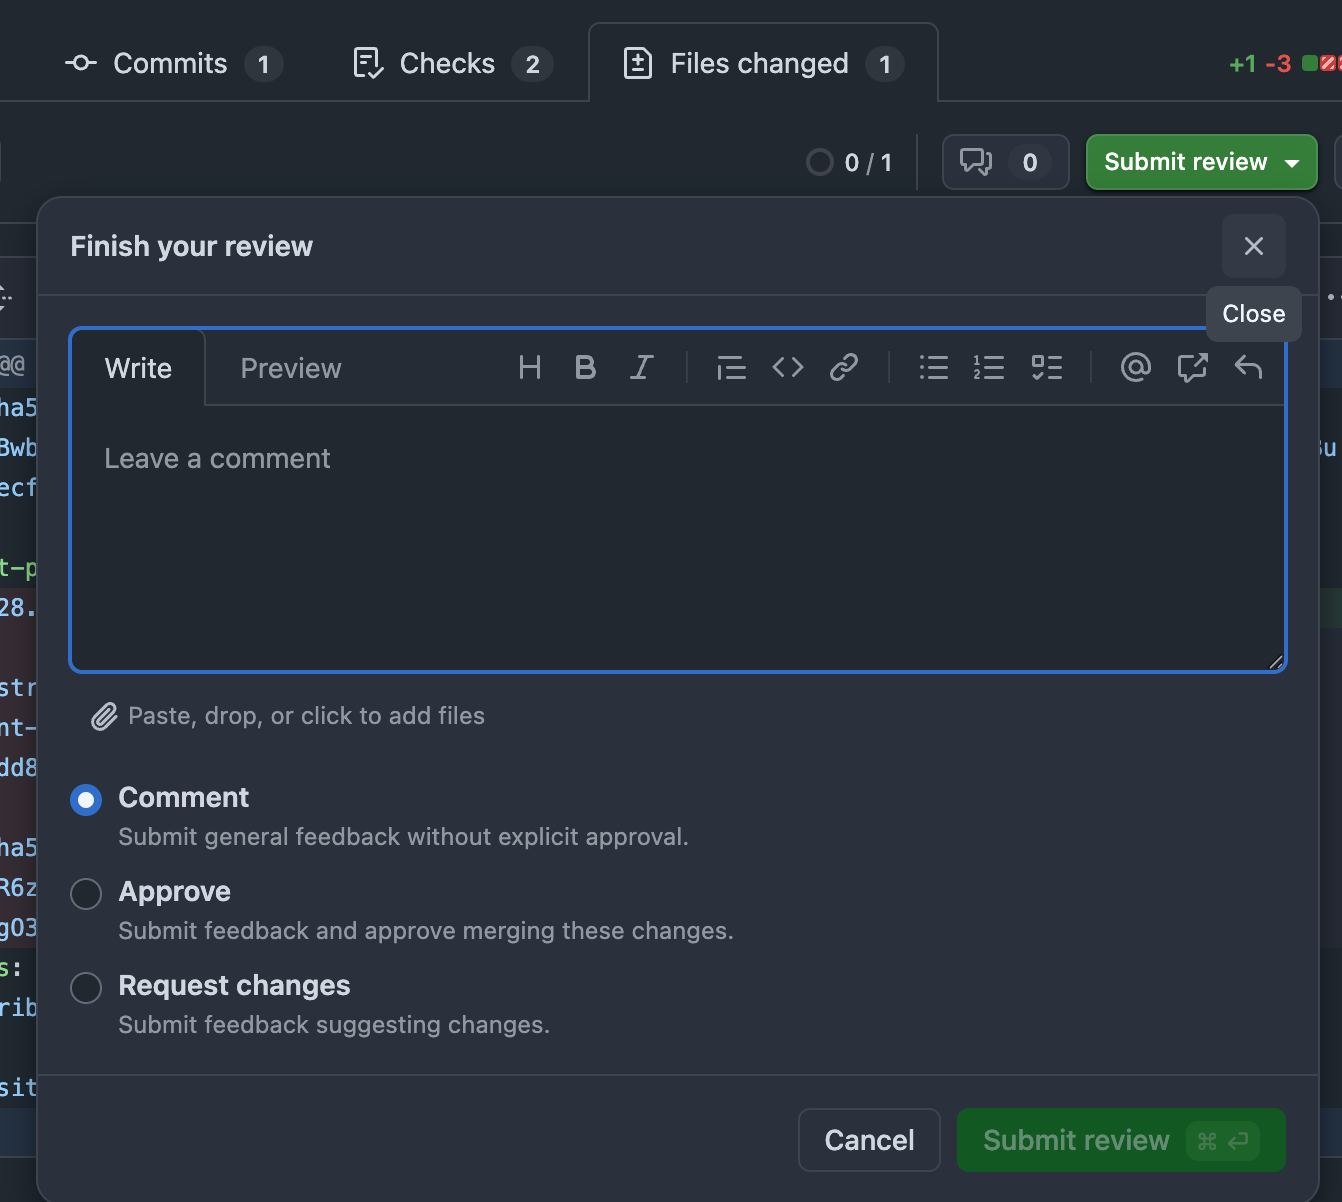The height and width of the screenshot is (1202, 1342).
Task: Add a link using the chain icon
Action: (844, 368)
